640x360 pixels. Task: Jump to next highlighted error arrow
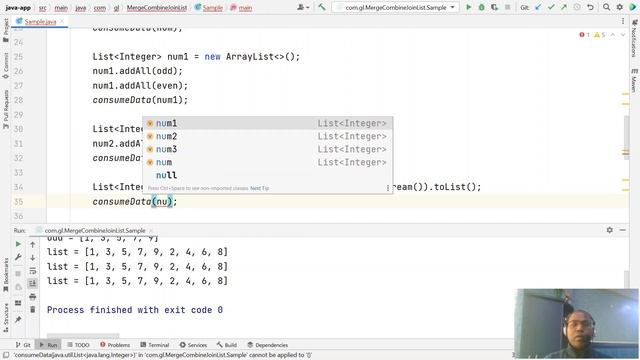[x=623, y=35]
